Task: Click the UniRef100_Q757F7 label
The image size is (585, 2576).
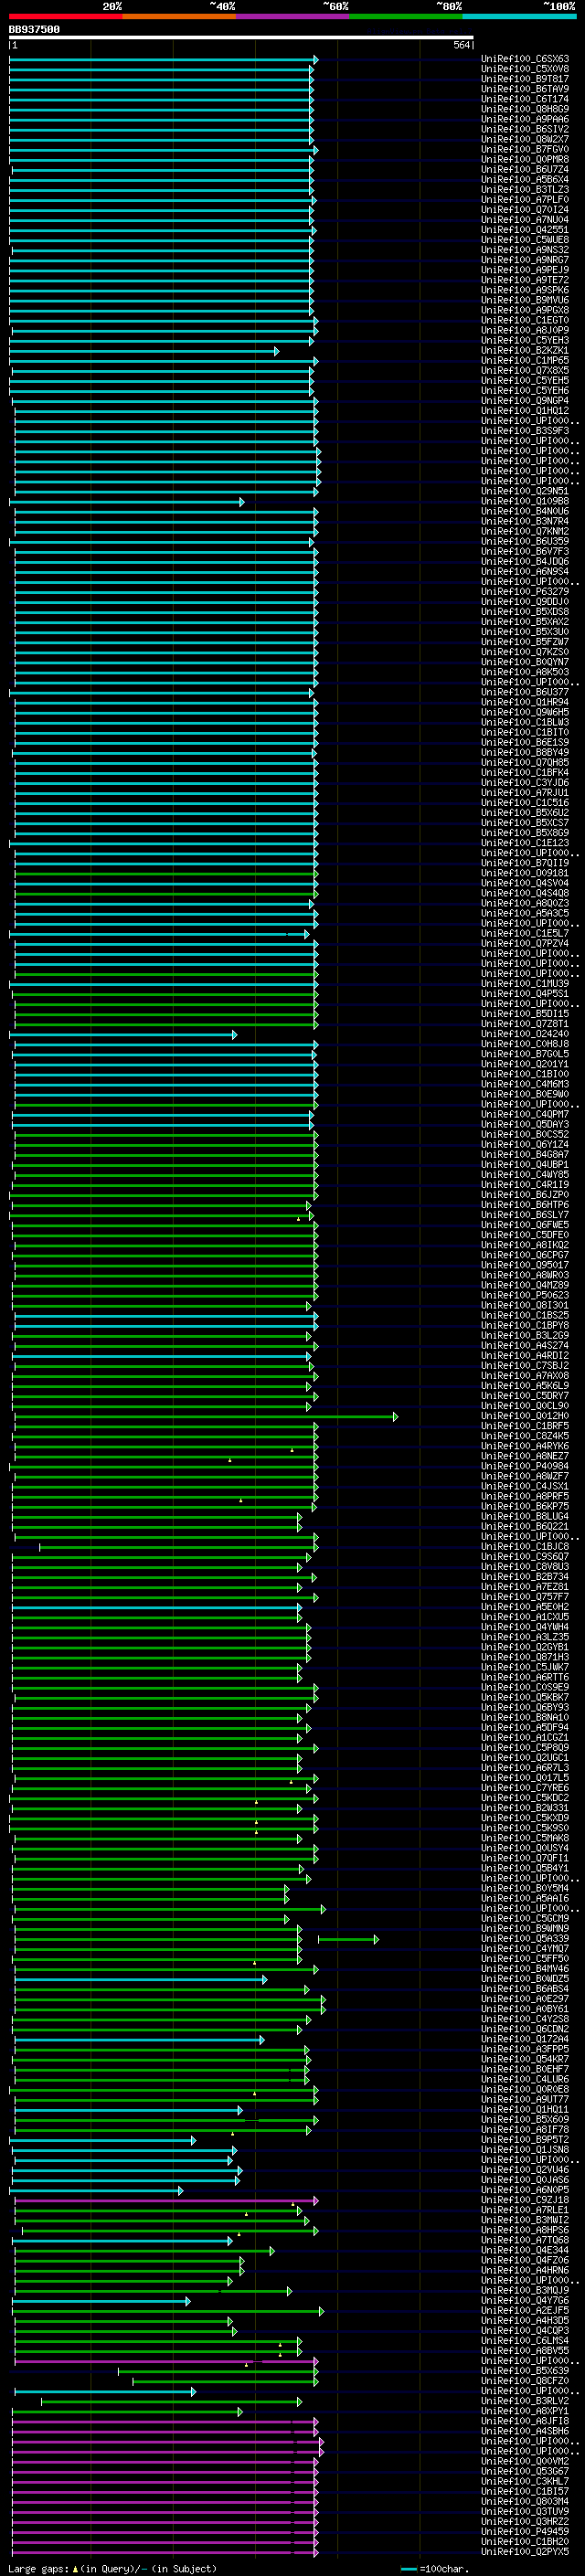Action: click(525, 1597)
